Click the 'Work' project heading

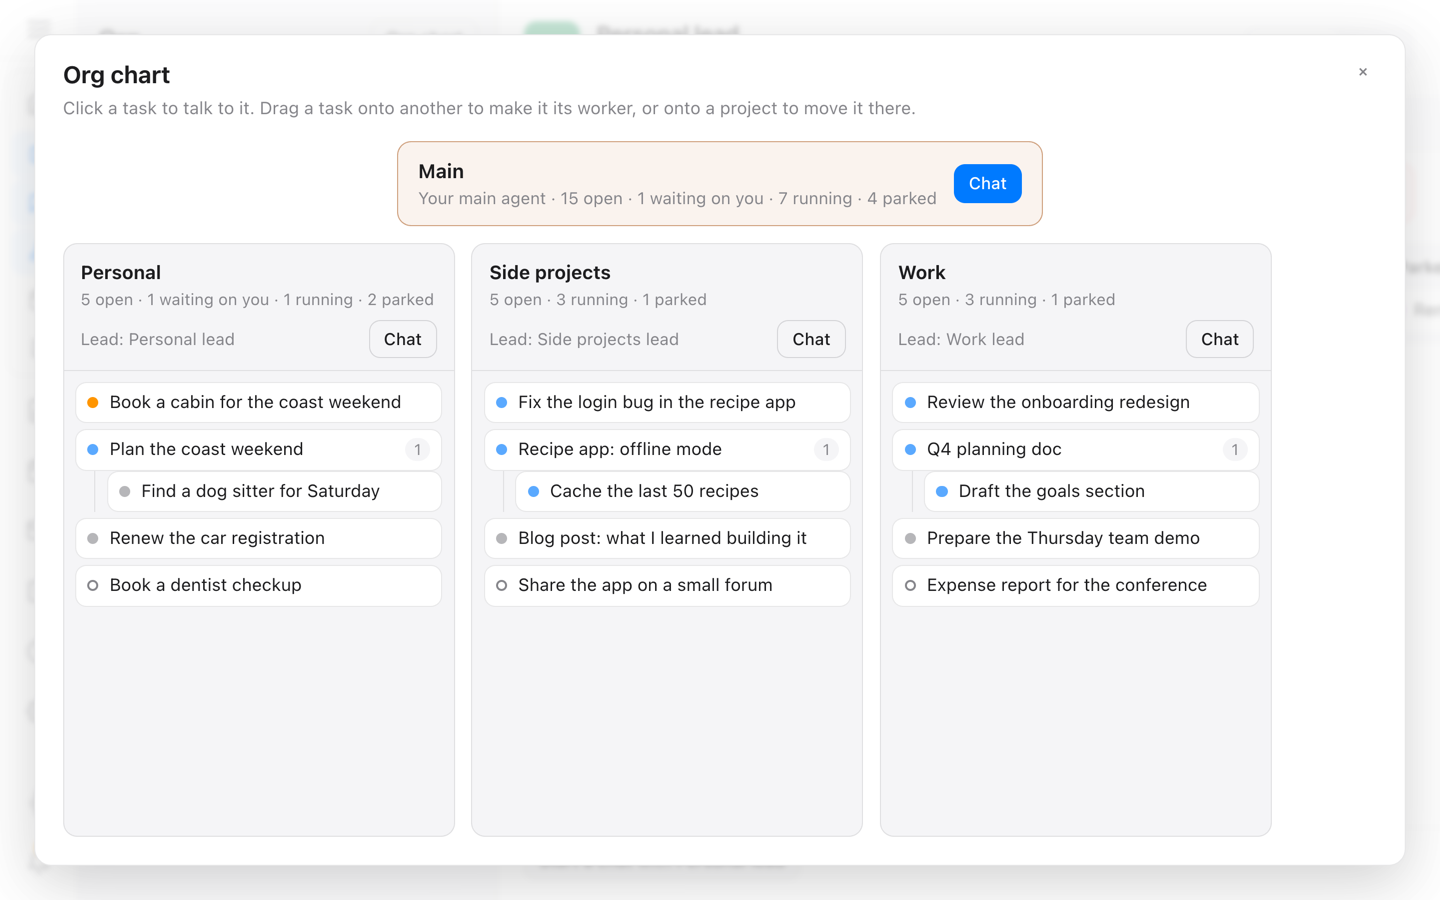922,272
